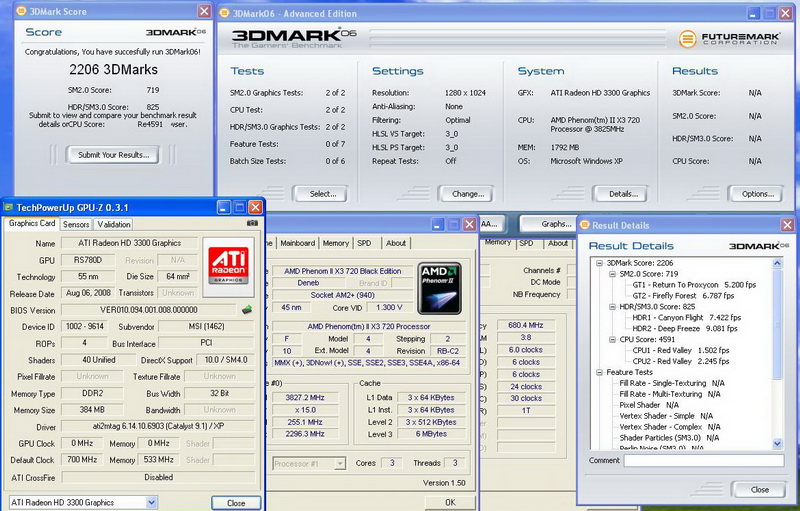Select Shader Particles (SM3.0) row
Screen dimensions: 800x511
pos(669,438)
